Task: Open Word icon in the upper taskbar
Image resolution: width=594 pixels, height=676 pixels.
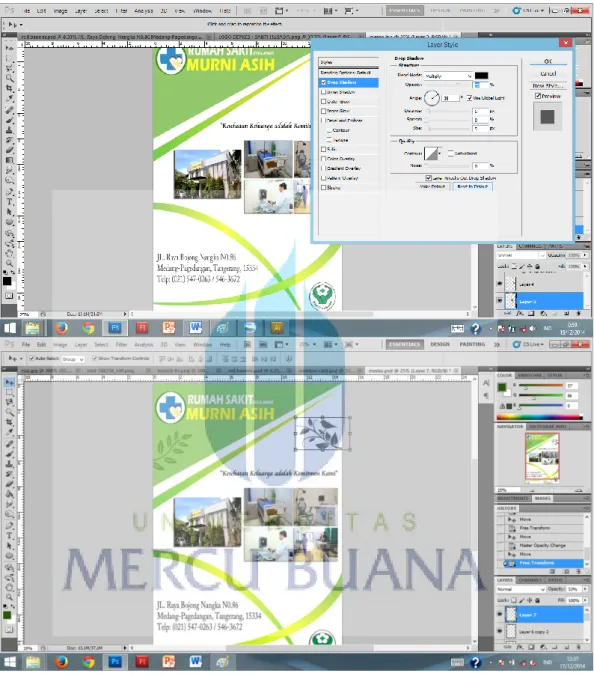Action: pos(195,328)
